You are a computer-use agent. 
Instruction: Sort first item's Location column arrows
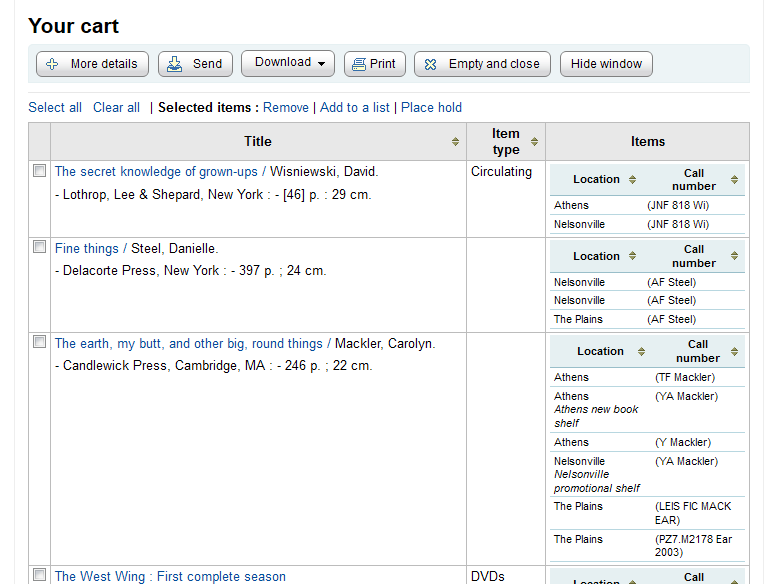(x=632, y=180)
